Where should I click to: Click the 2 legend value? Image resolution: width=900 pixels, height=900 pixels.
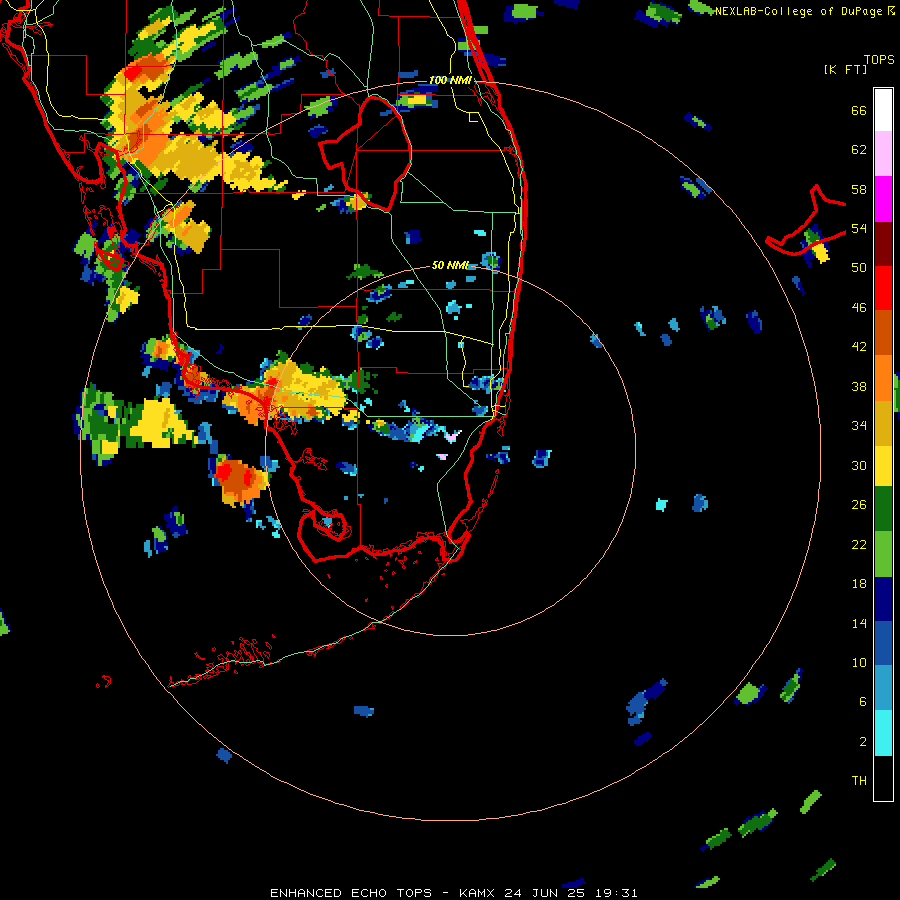coord(863,742)
